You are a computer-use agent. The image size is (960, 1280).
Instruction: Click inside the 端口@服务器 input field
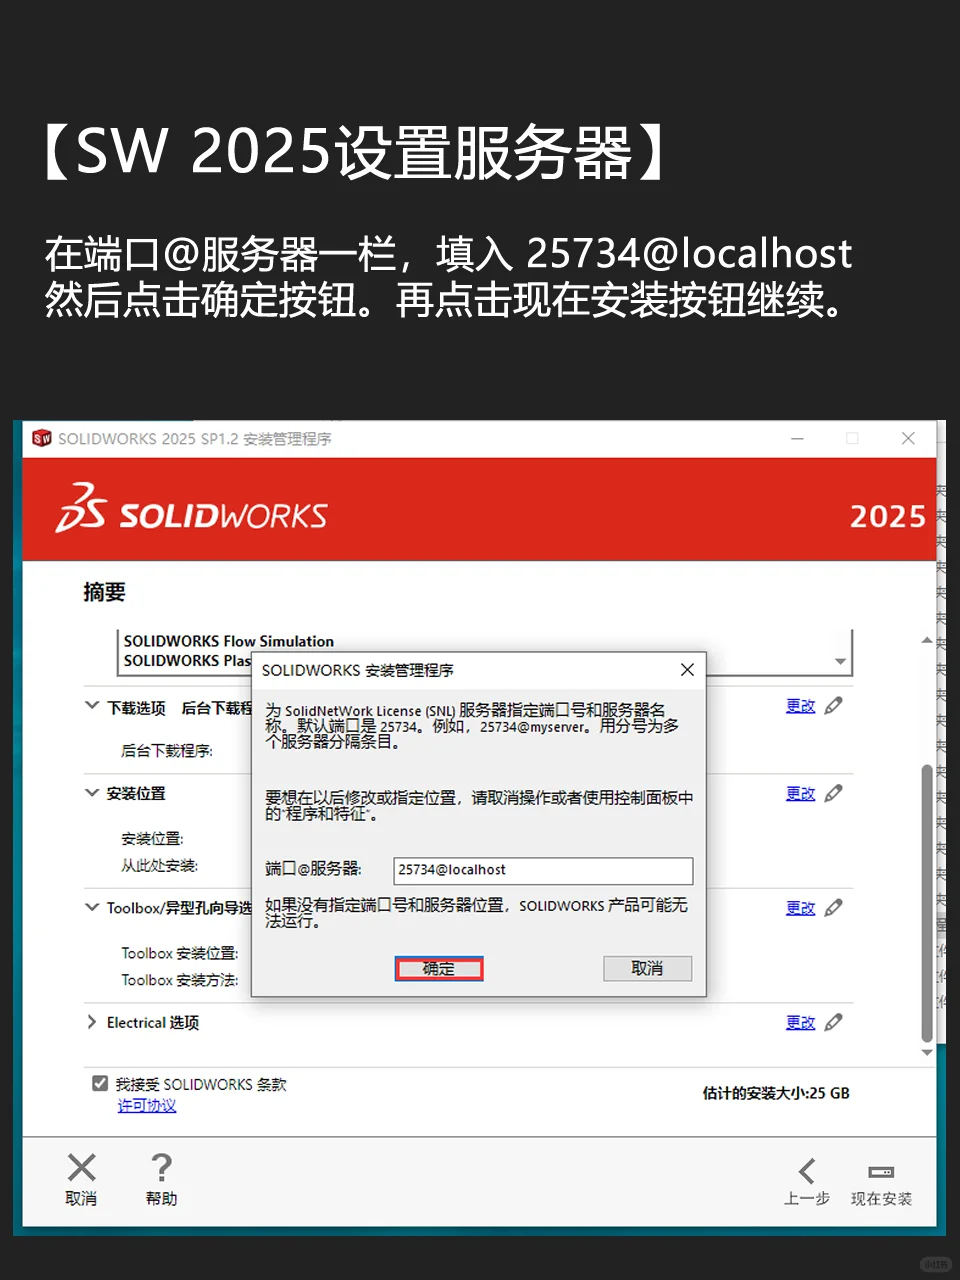coord(543,870)
